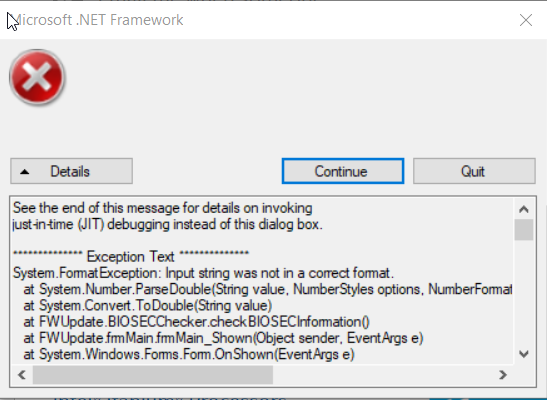Click the vertical scrollbar thumb
Image resolution: width=547 pixels, height=400 pixels.
[x=524, y=229]
